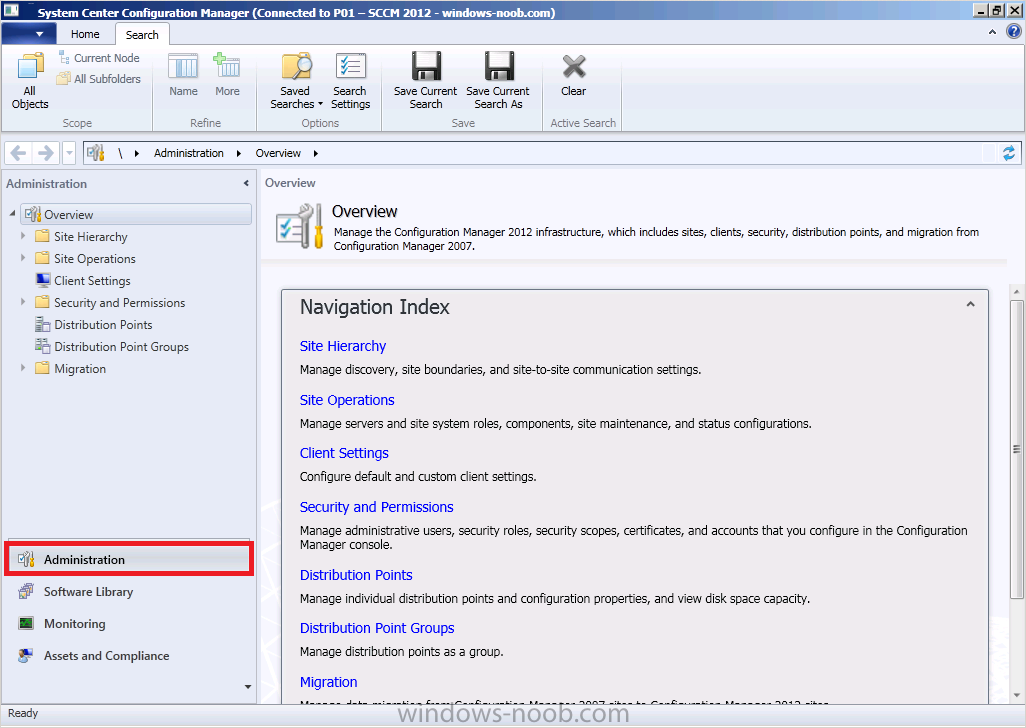Click the More refine criteria icon
Viewport: 1026px width, 728px height.
tap(227, 75)
